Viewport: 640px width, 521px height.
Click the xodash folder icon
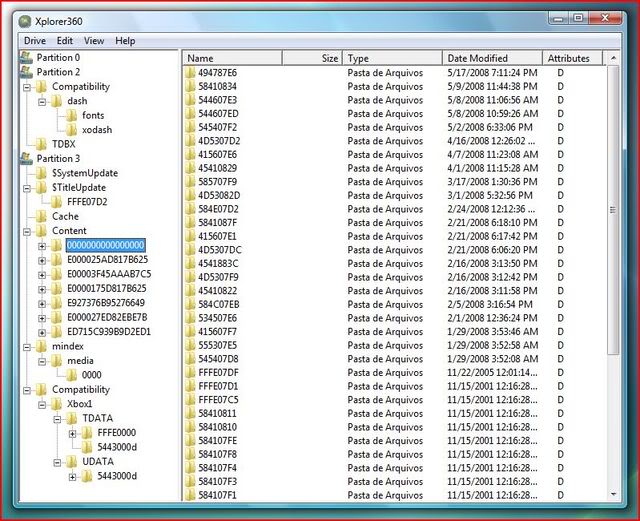click(71, 130)
